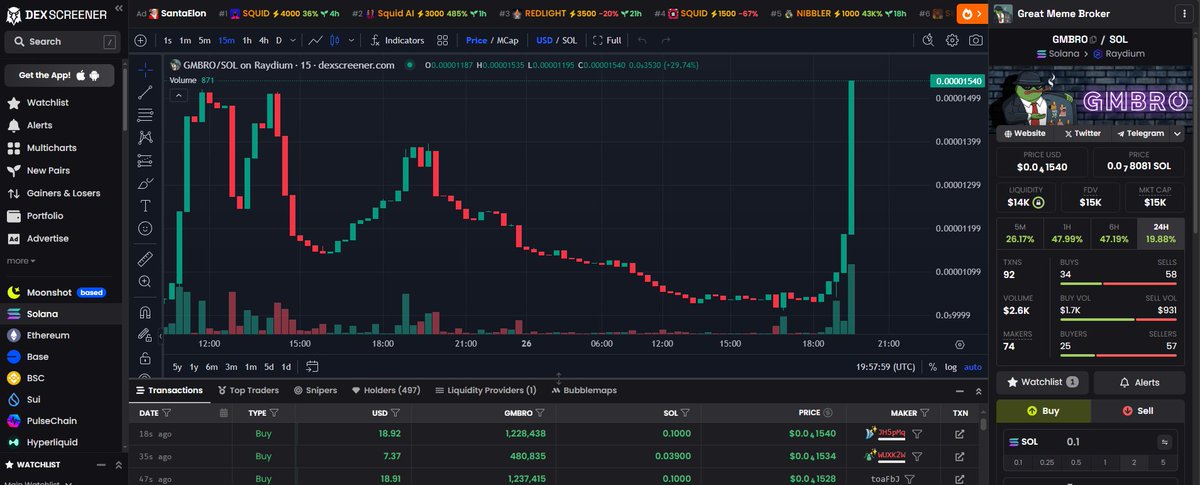This screenshot has height=485, width=1200.
Task: Select the candlestick chart style icon
Action: pyautogui.click(x=336, y=40)
